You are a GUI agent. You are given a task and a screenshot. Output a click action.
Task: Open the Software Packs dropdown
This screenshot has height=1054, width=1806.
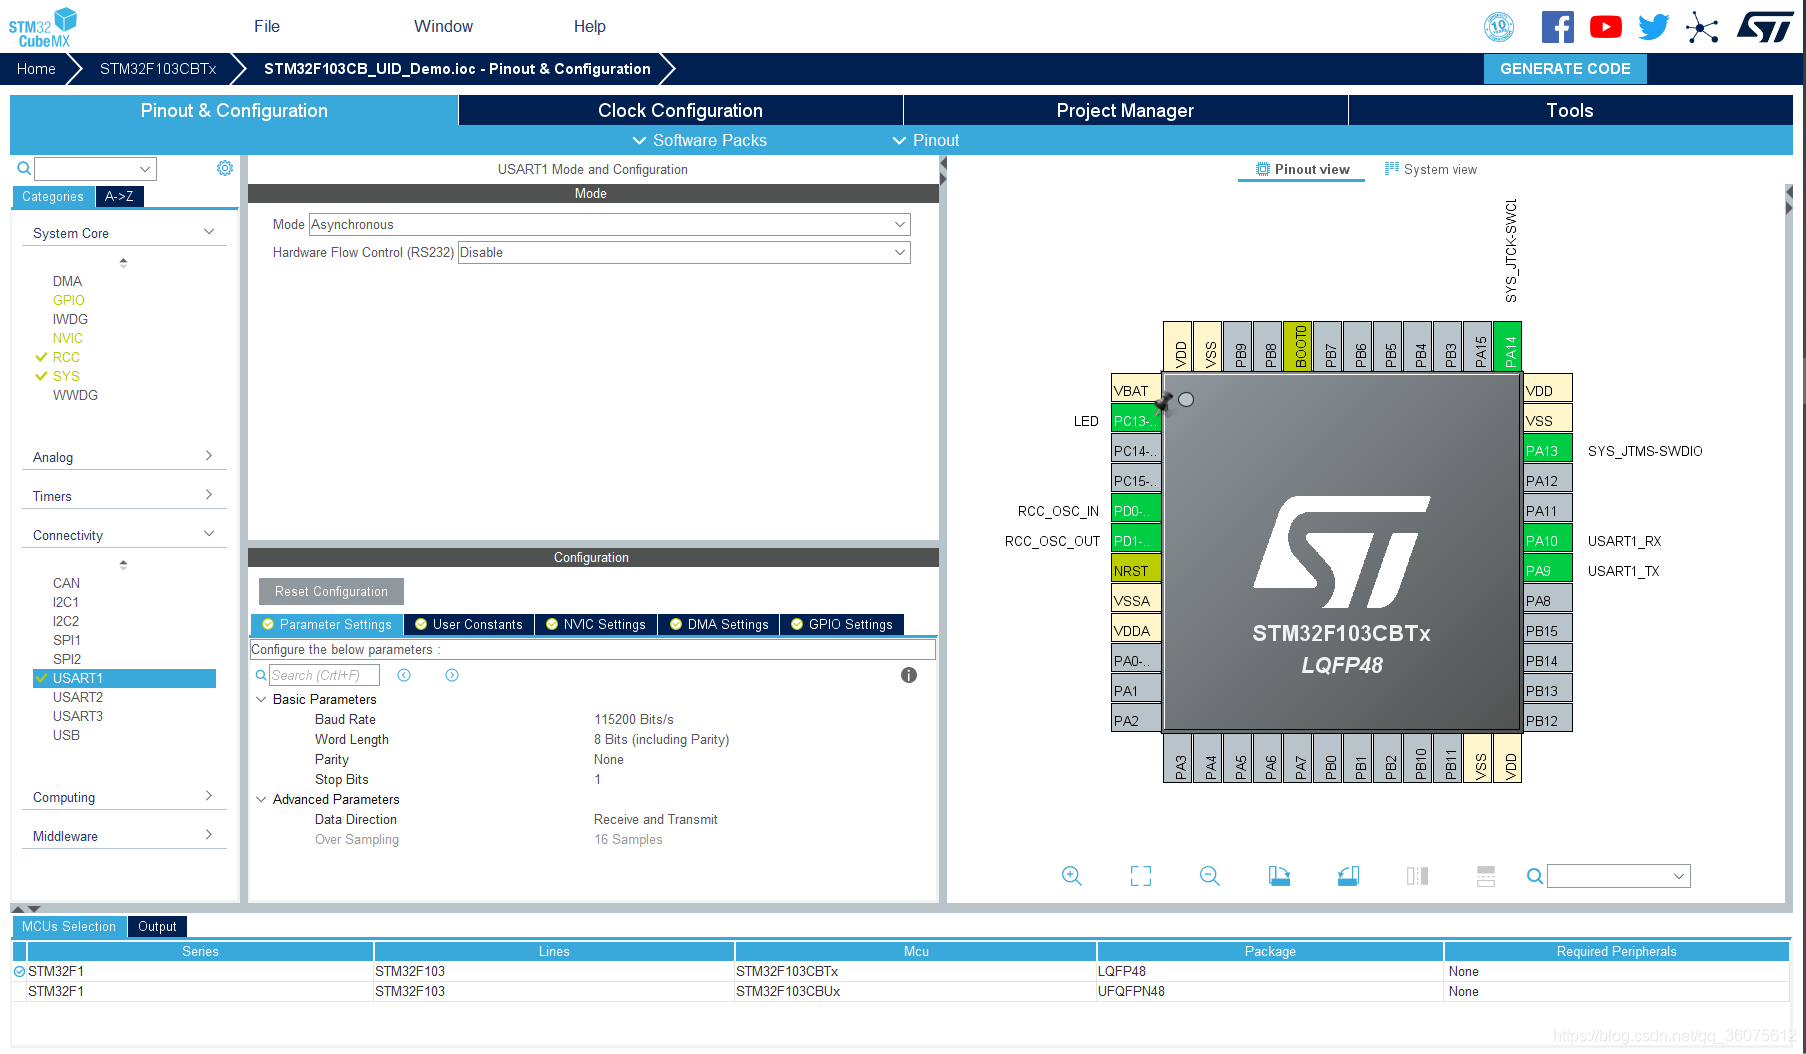point(699,140)
